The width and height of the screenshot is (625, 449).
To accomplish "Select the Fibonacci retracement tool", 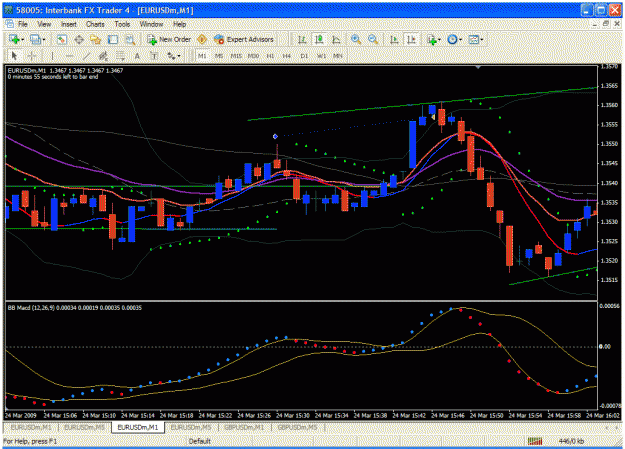I will pos(120,56).
